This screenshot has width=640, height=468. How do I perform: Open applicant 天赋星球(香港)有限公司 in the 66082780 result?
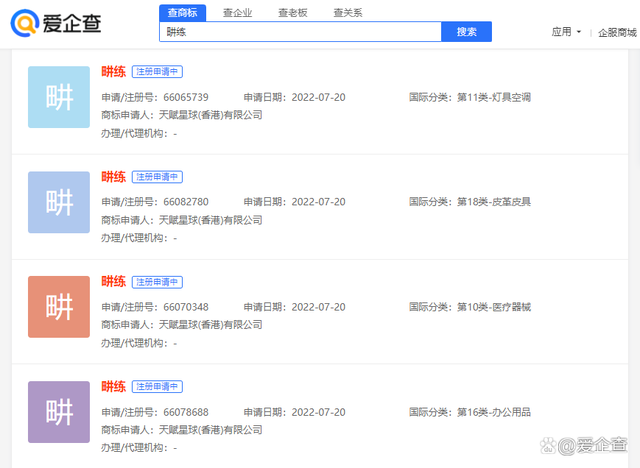point(210,220)
